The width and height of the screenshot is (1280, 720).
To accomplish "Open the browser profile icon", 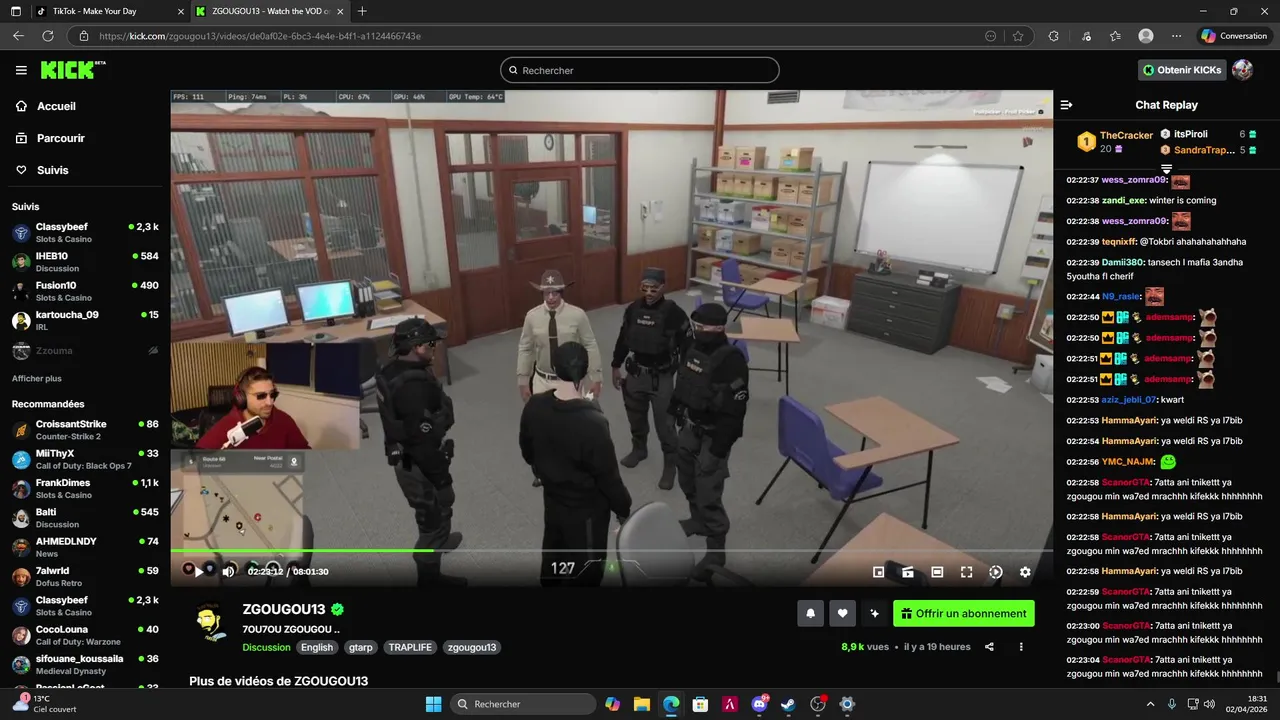I will click(x=1146, y=36).
